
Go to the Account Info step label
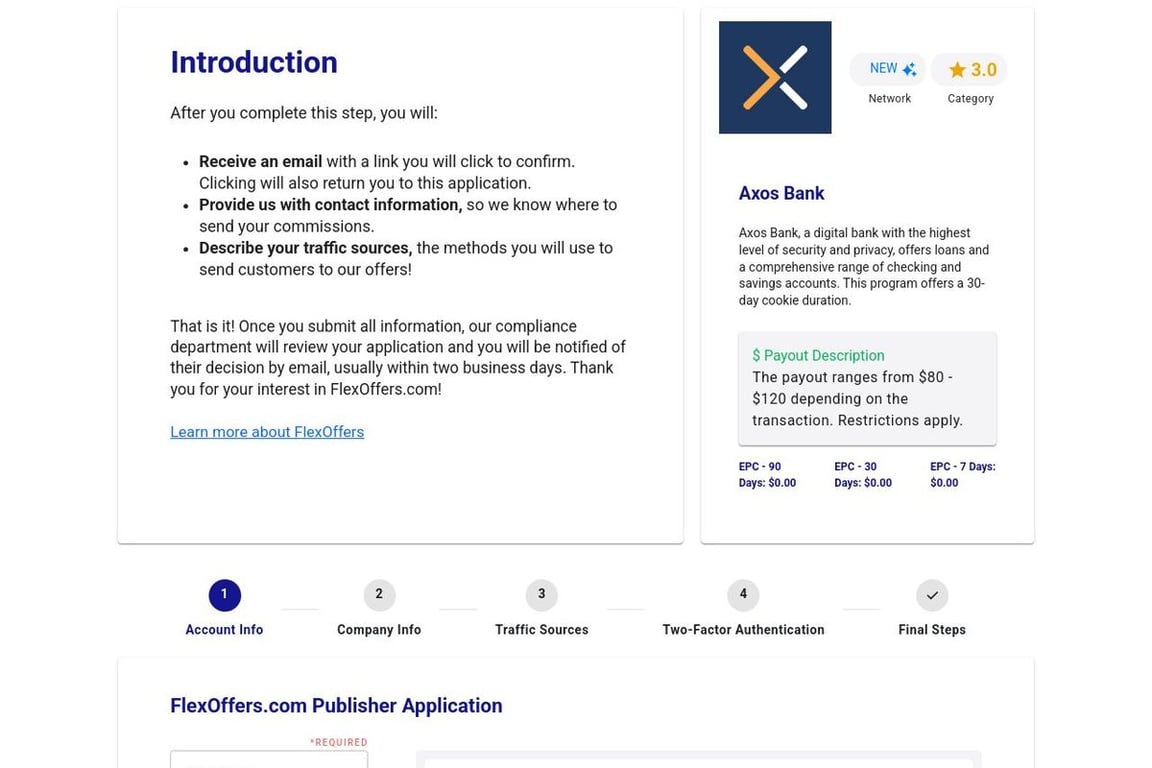click(224, 630)
